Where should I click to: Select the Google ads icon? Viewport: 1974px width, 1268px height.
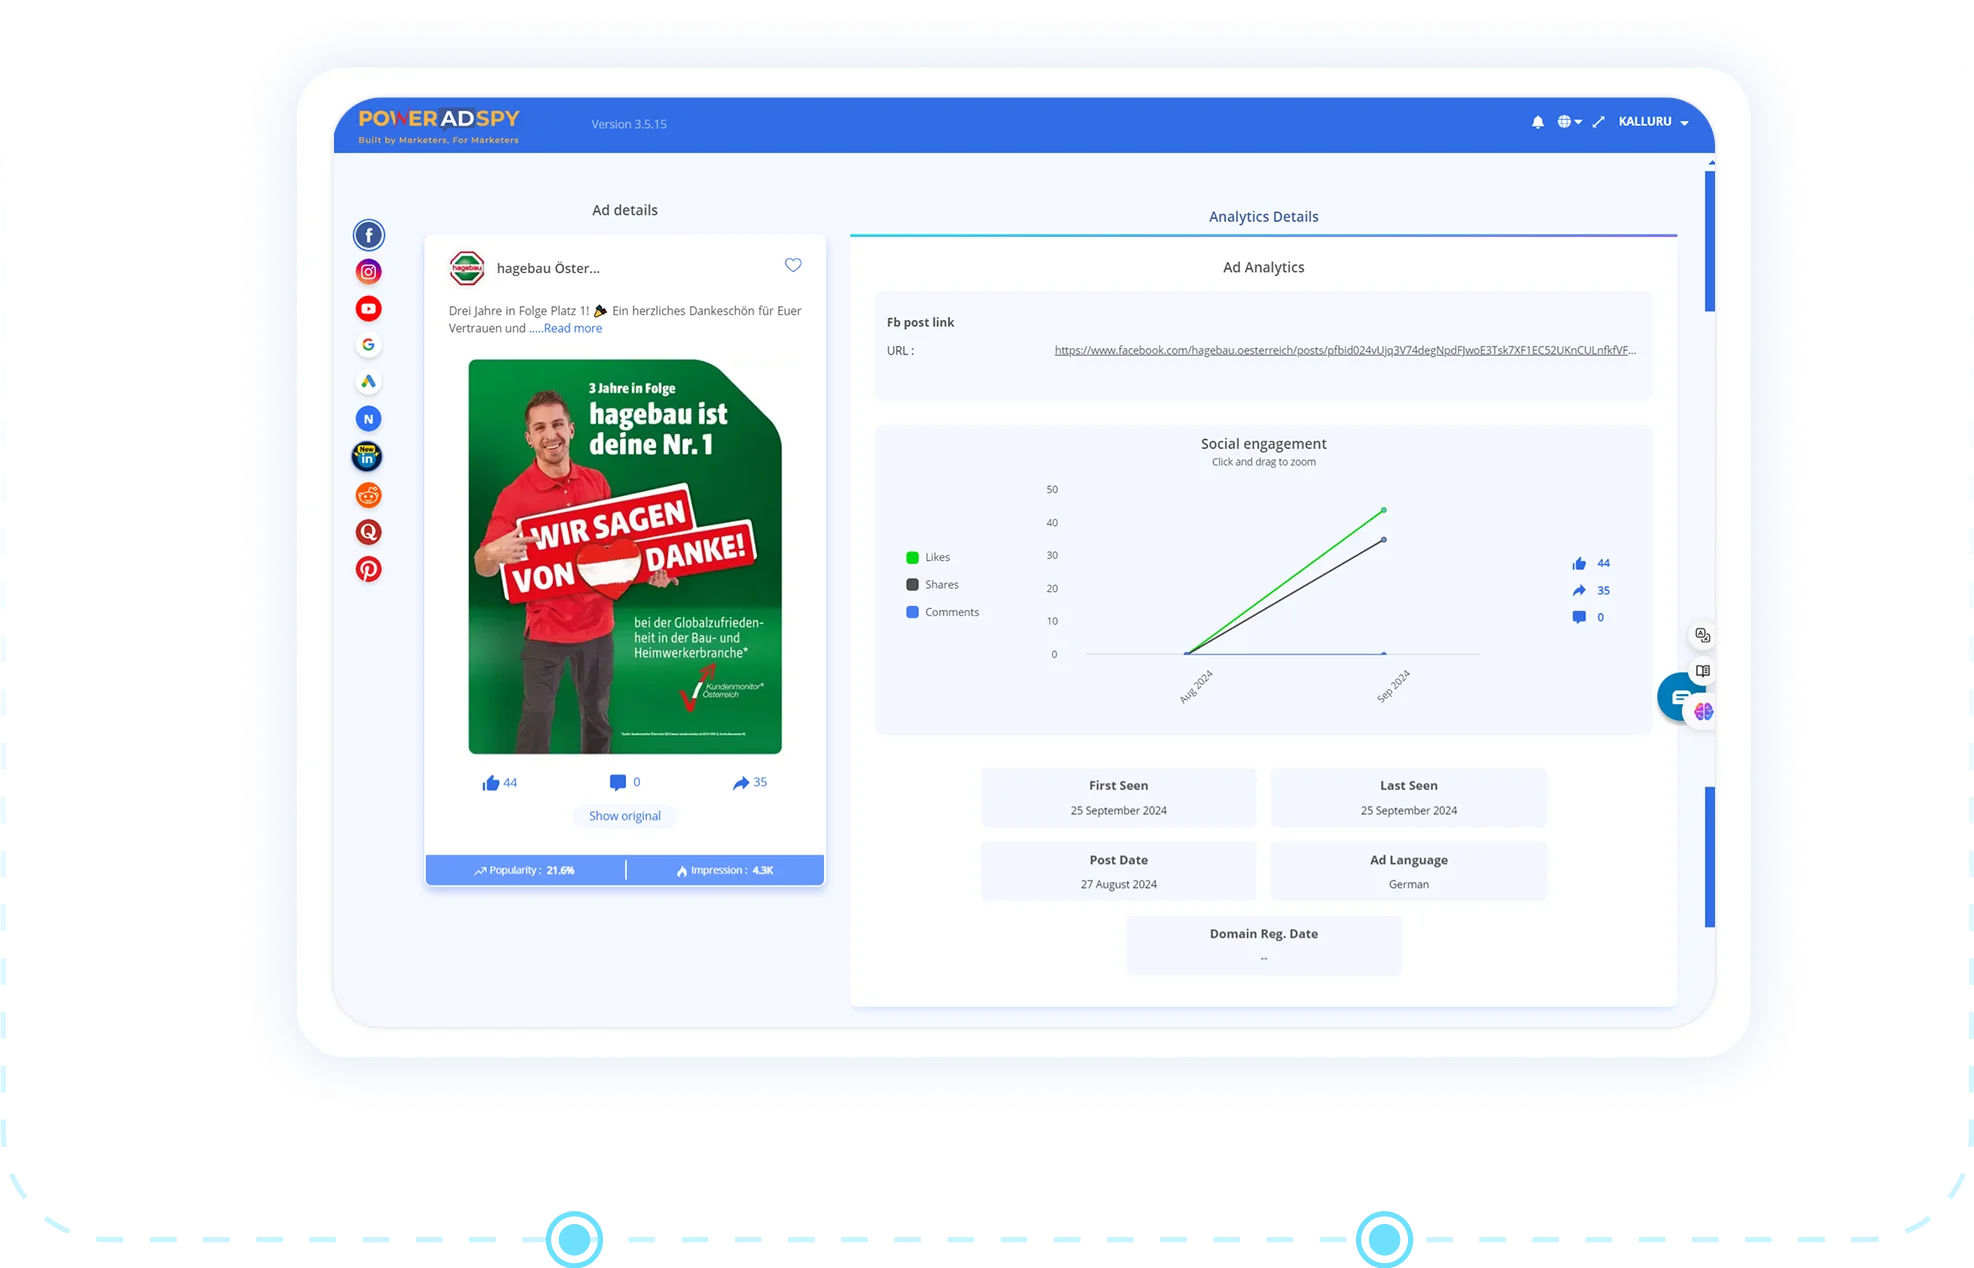click(x=368, y=345)
